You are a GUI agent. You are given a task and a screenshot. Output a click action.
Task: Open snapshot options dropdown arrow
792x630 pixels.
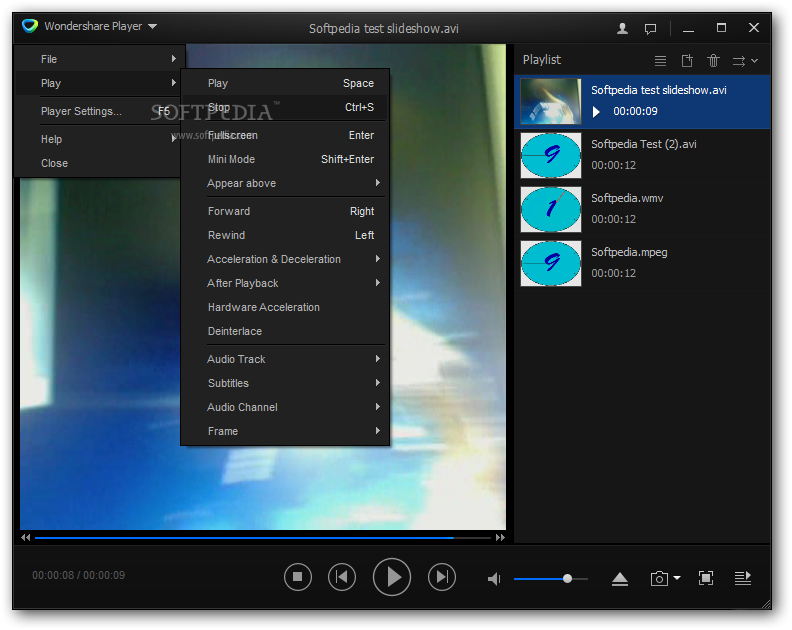point(677,577)
